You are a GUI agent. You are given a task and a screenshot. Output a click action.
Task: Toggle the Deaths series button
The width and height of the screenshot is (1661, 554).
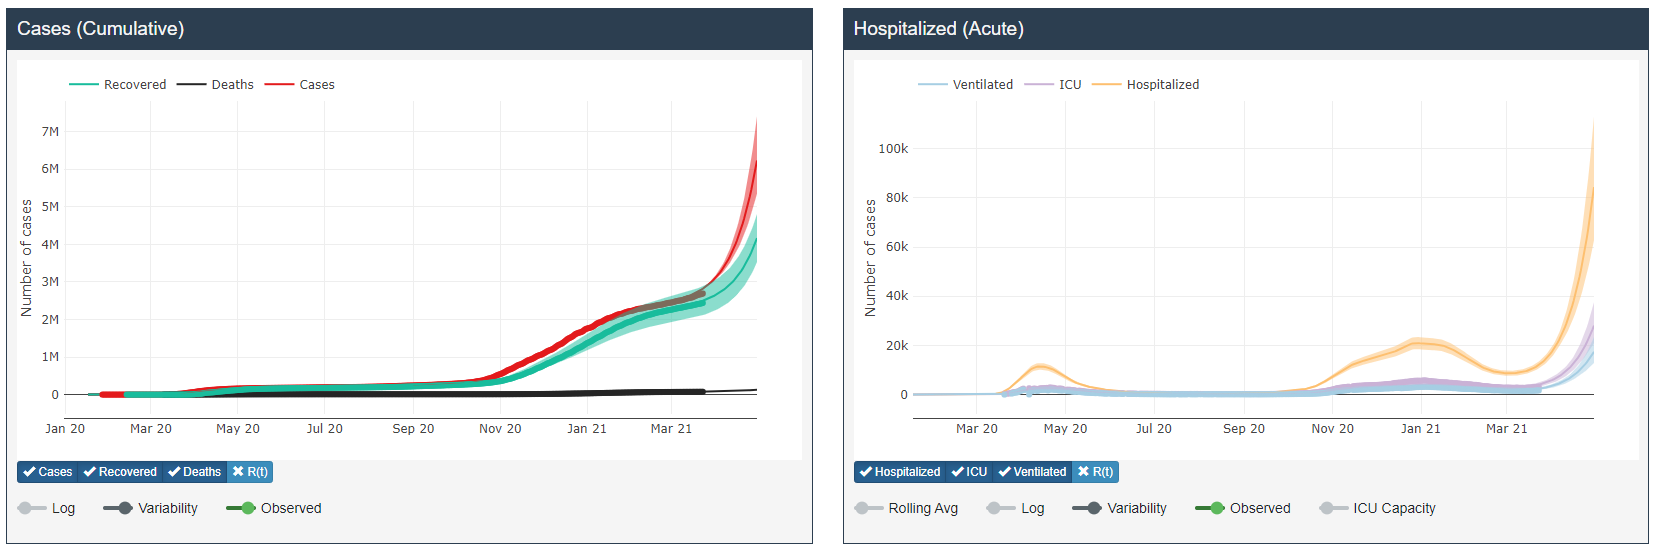[x=195, y=472]
